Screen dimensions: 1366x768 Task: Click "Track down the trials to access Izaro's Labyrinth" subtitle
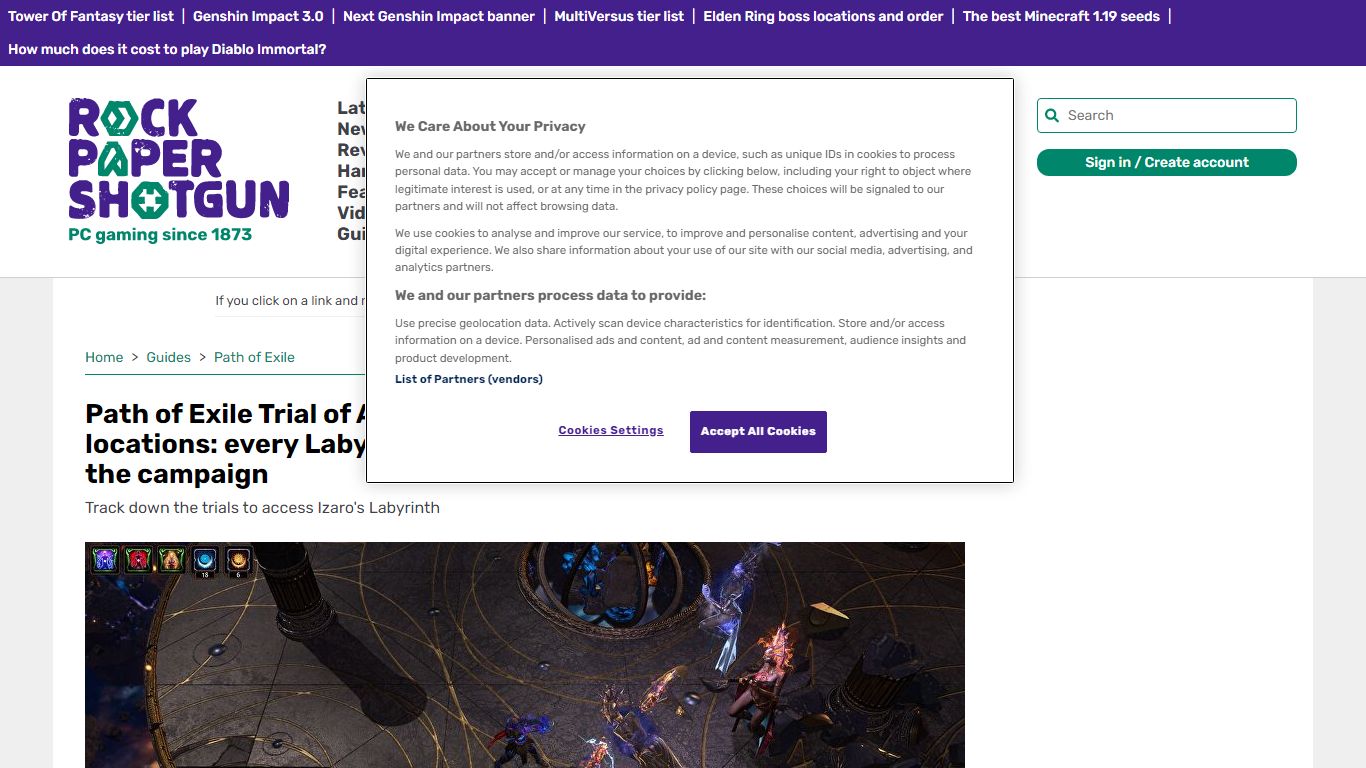click(262, 508)
